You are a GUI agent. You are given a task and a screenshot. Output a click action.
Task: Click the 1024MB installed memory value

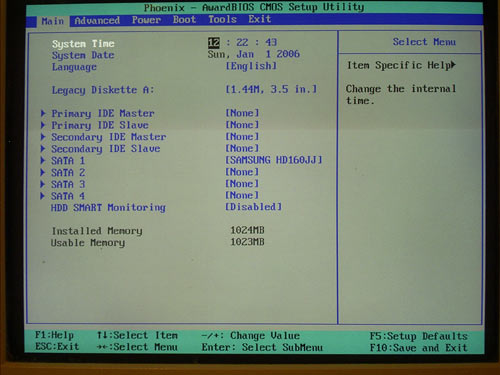[x=247, y=230]
